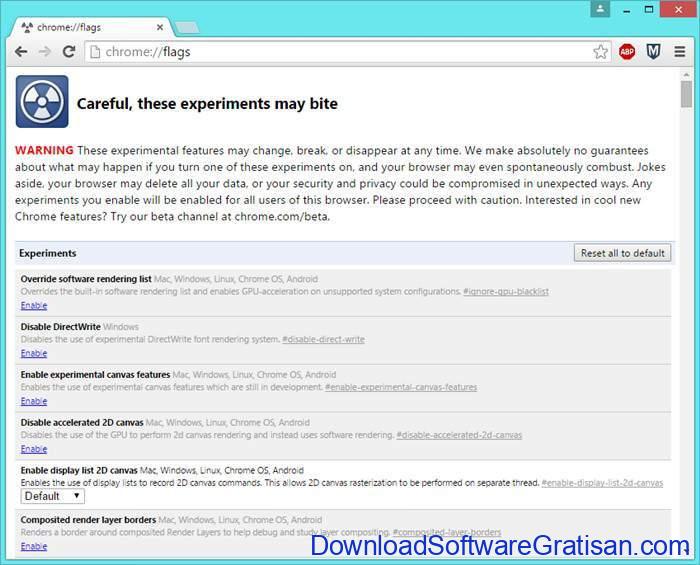
Task: Enable experimental canvas features
Action: pos(34,401)
